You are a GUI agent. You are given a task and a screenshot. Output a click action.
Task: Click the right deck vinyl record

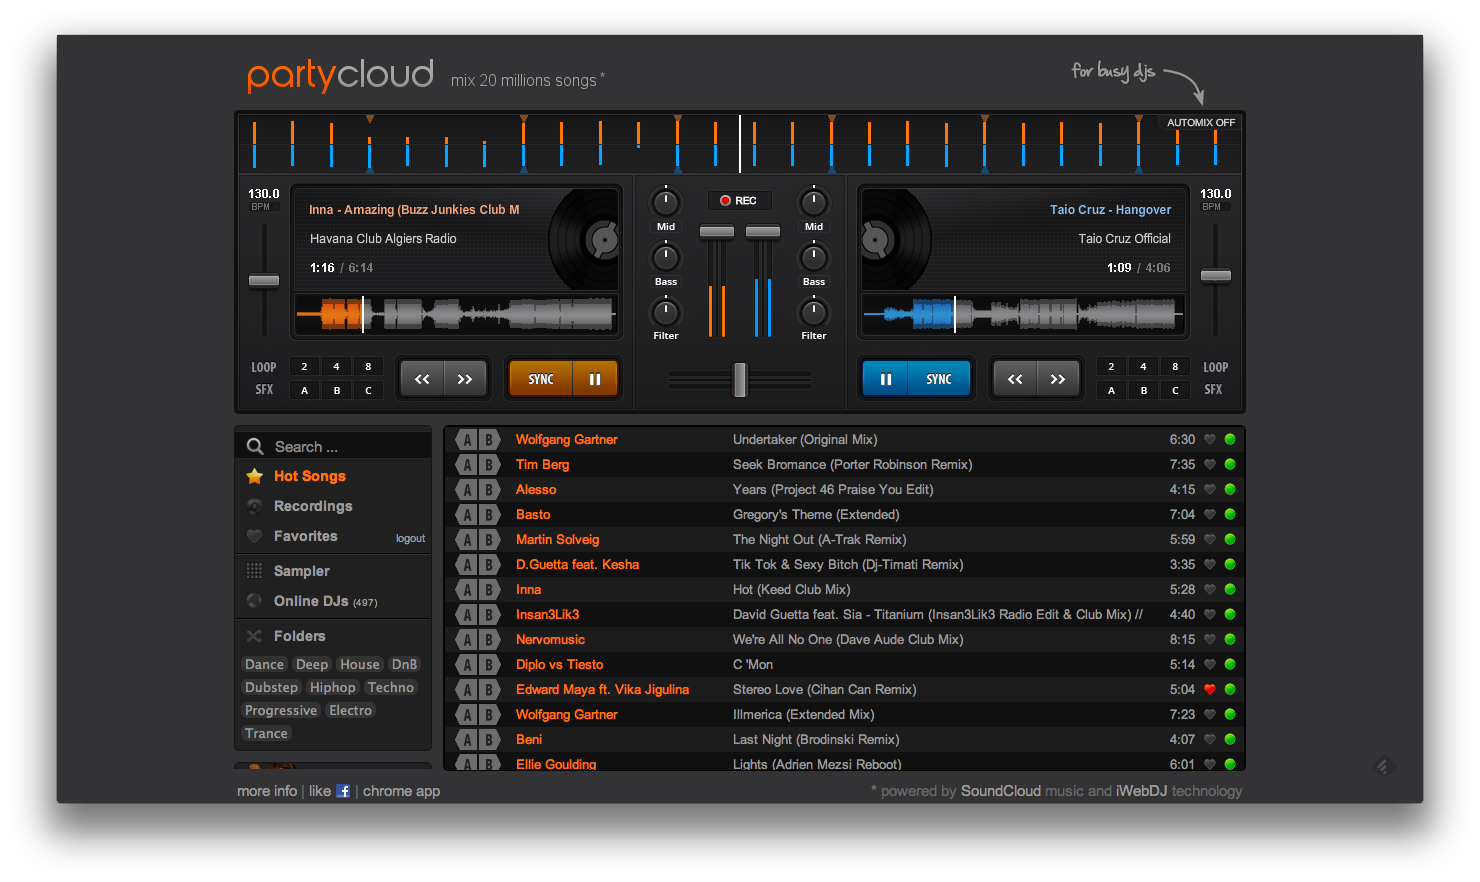click(x=893, y=240)
